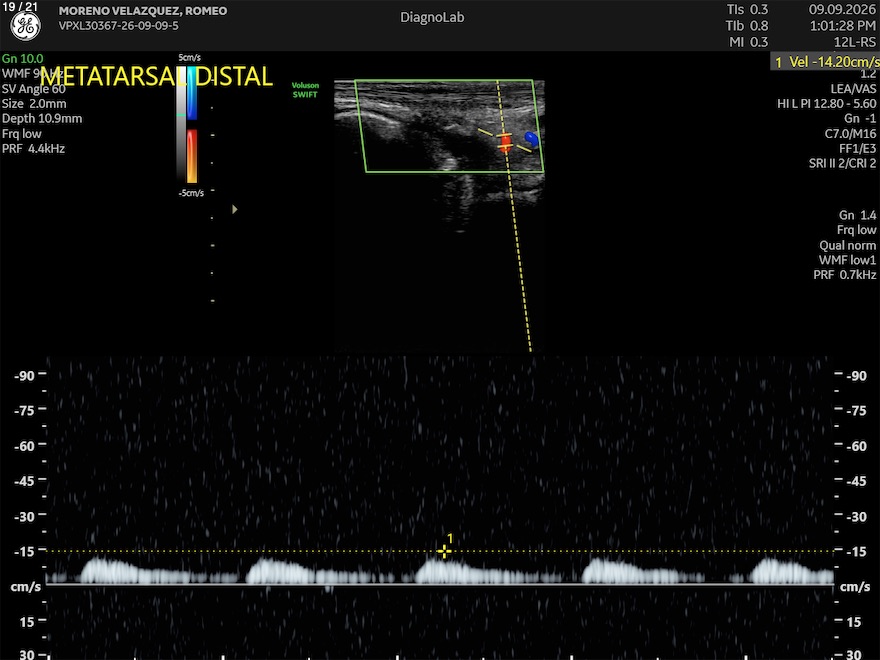The width and height of the screenshot is (880, 660).
Task: Click the blue-red color velocity scale bar
Action: click(192, 125)
